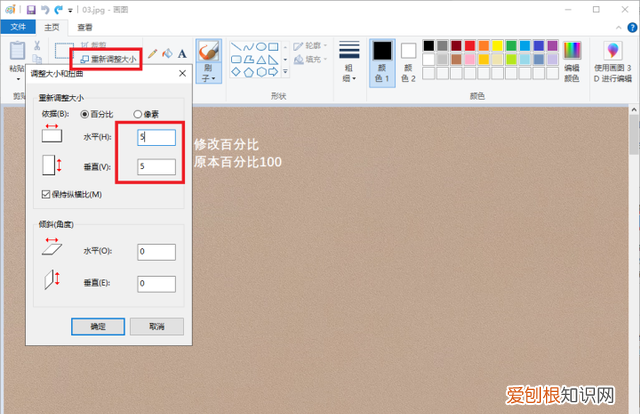Expand the shapes gallery more arrow

285,72
